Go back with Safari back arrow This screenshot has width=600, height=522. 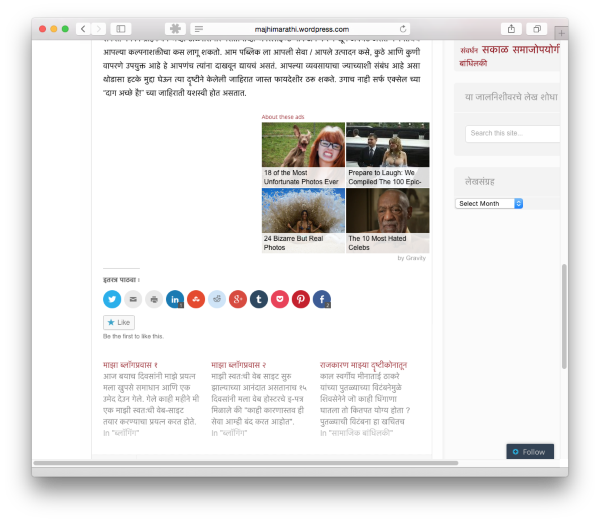pos(83,29)
